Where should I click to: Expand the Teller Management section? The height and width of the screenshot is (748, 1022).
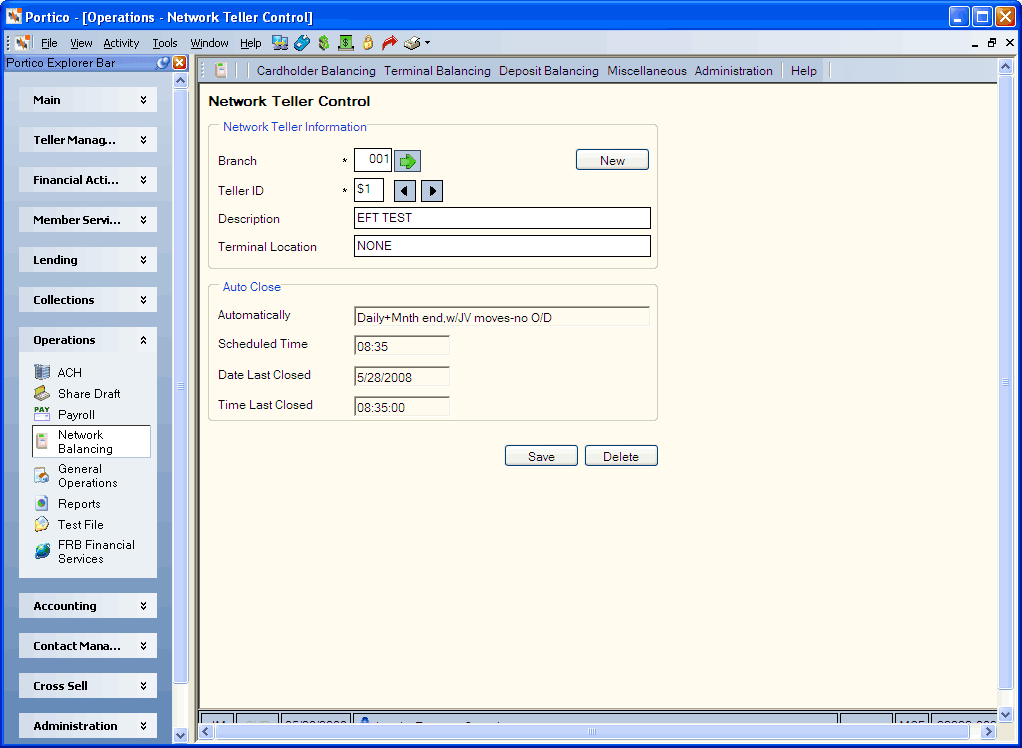[x=88, y=140]
